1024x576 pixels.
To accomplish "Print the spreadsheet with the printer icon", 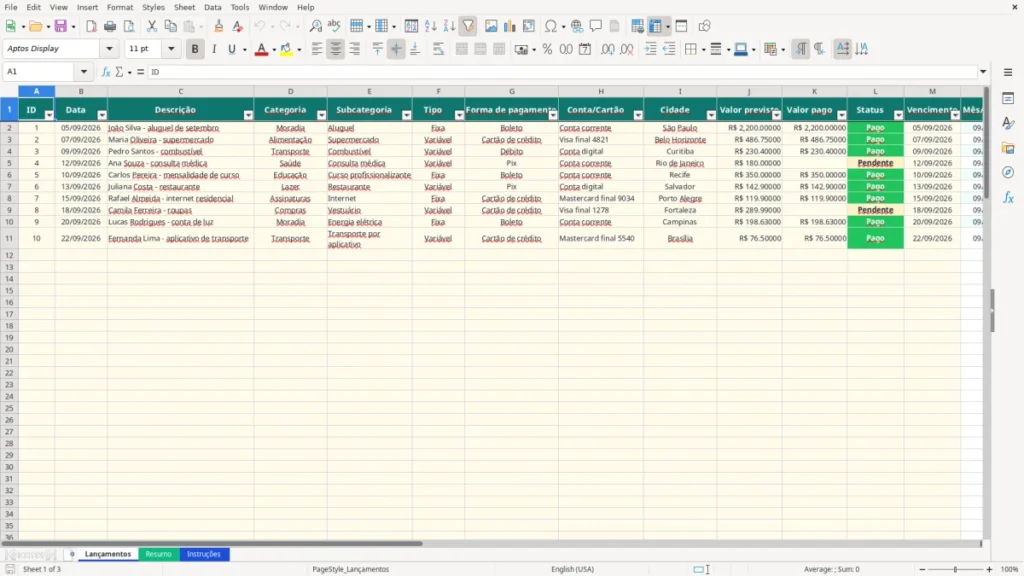I will pyautogui.click(x=110, y=26).
